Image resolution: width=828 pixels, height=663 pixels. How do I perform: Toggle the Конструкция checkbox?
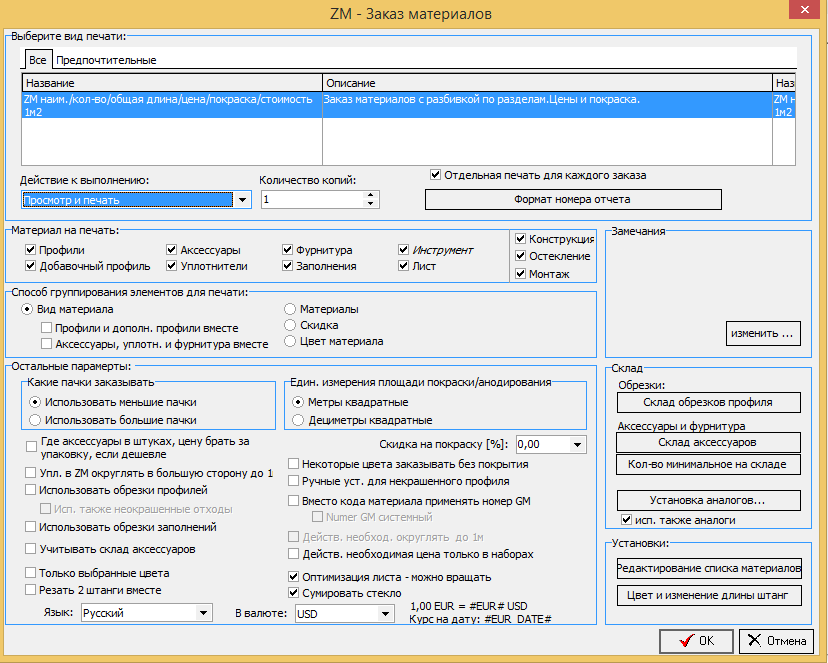pos(520,239)
